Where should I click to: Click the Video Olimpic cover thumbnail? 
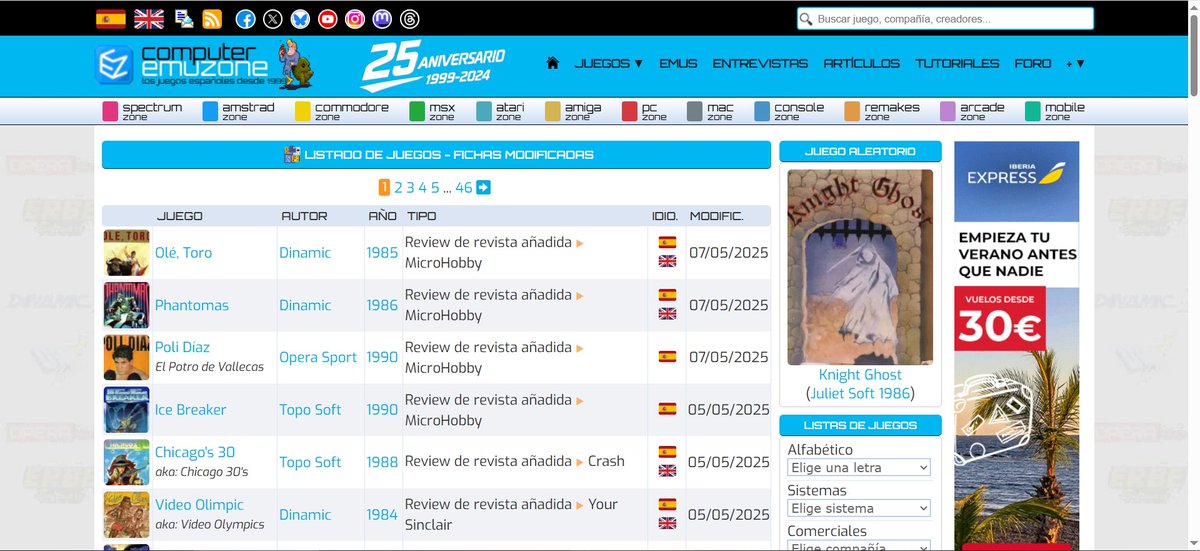point(126,515)
